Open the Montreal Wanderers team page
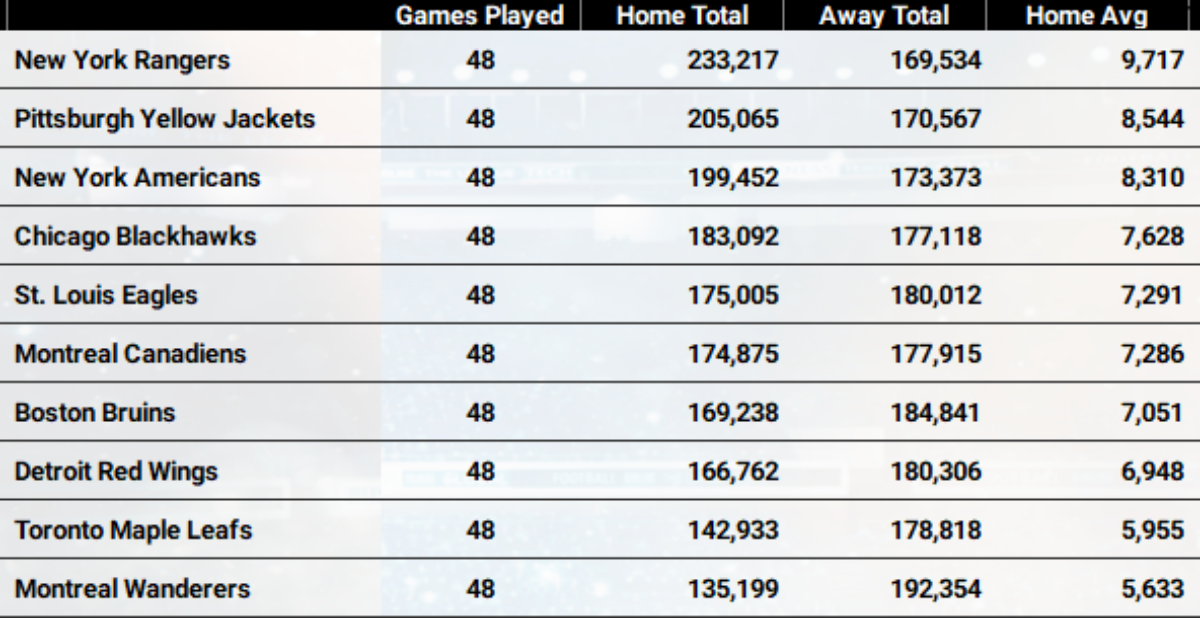The height and width of the screenshot is (618, 1200). coord(131,589)
